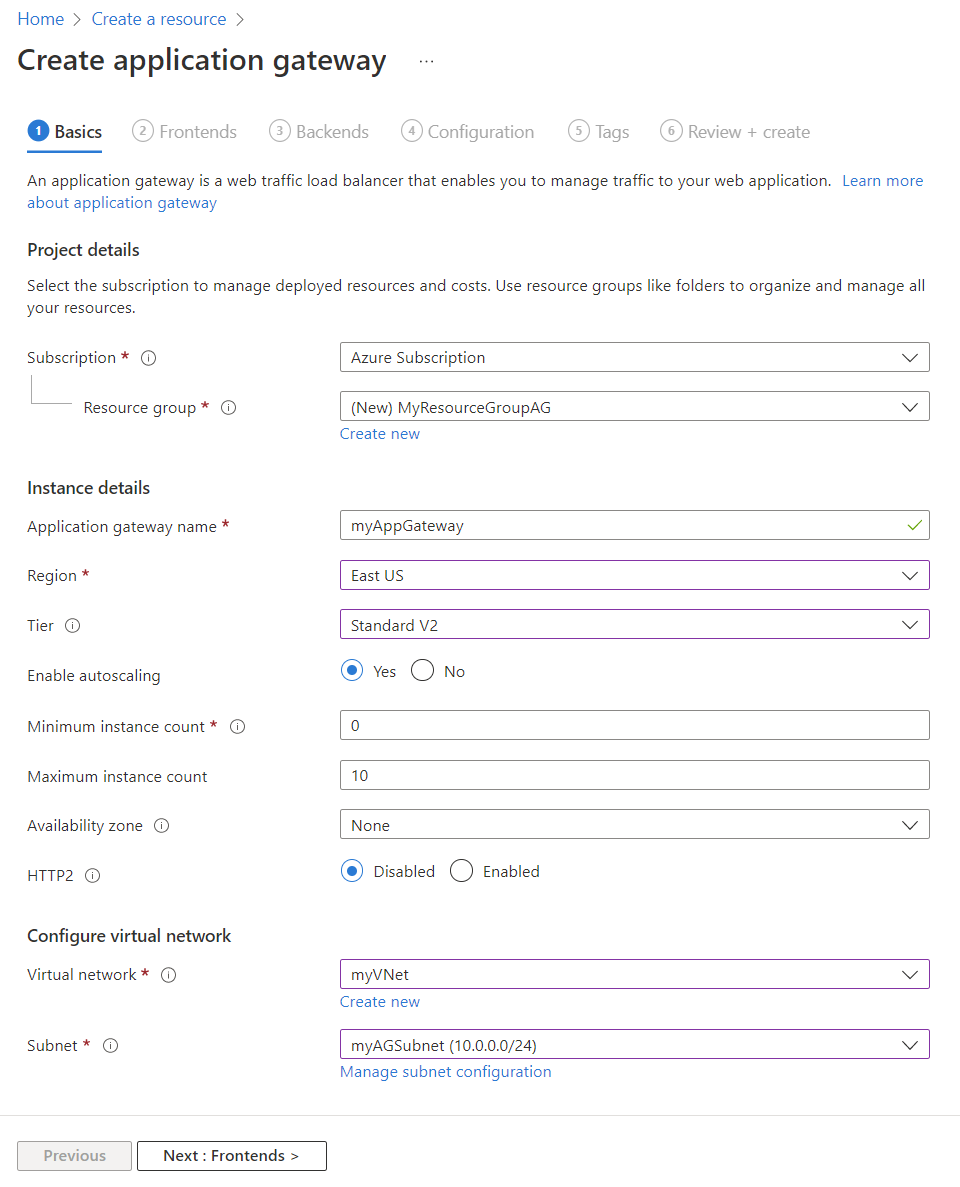This screenshot has height=1187, width=960.
Task: Open the Region dropdown
Action: pyautogui.click(x=634, y=575)
